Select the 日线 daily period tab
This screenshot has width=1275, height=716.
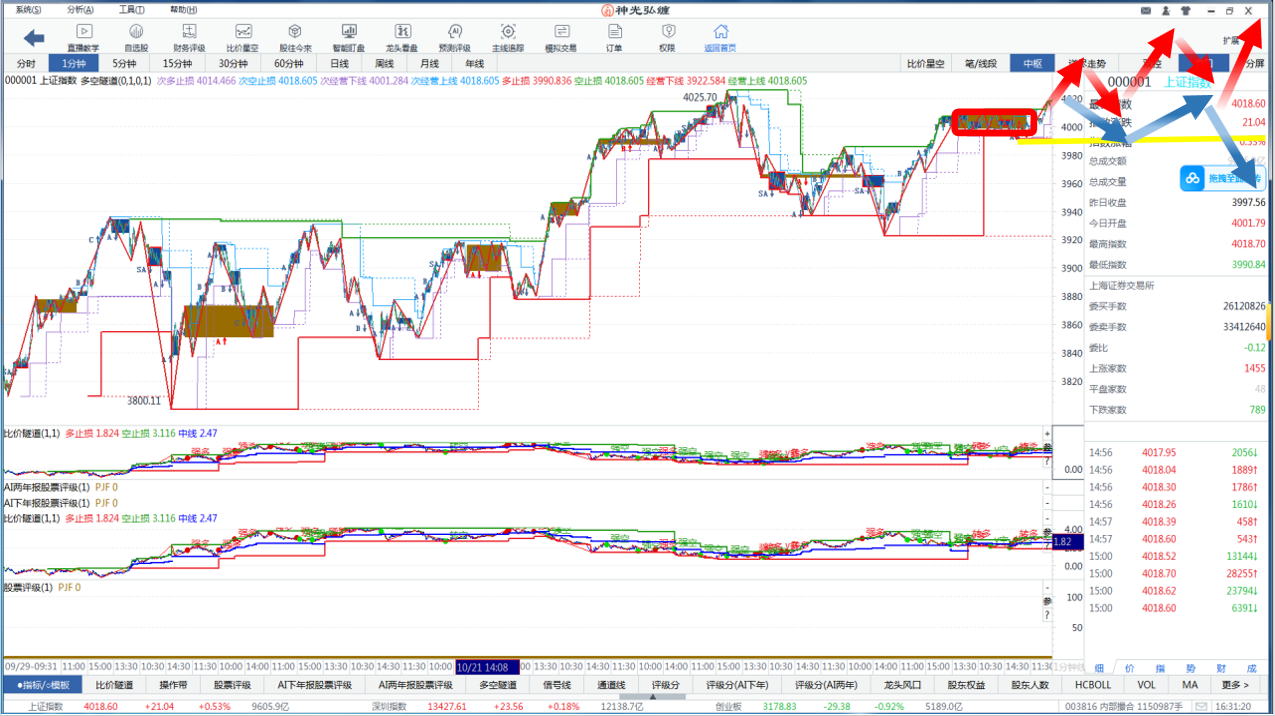tap(340, 63)
